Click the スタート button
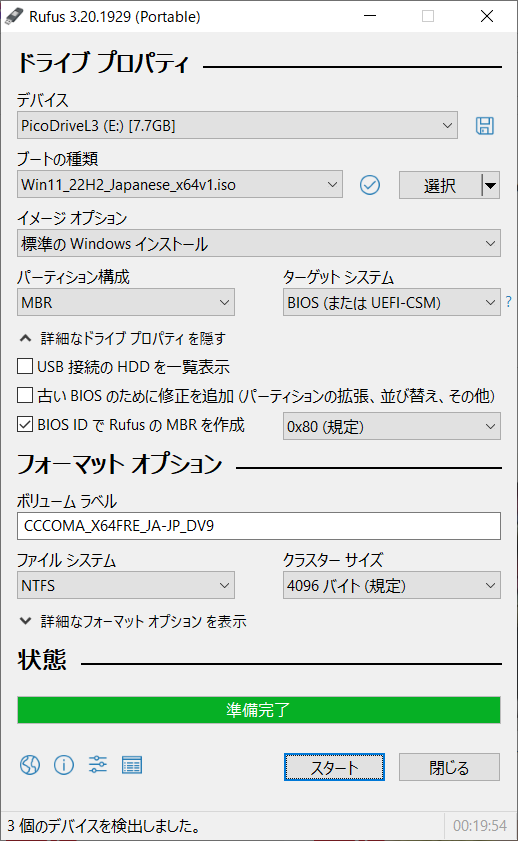This screenshot has width=518, height=841. [x=334, y=768]
